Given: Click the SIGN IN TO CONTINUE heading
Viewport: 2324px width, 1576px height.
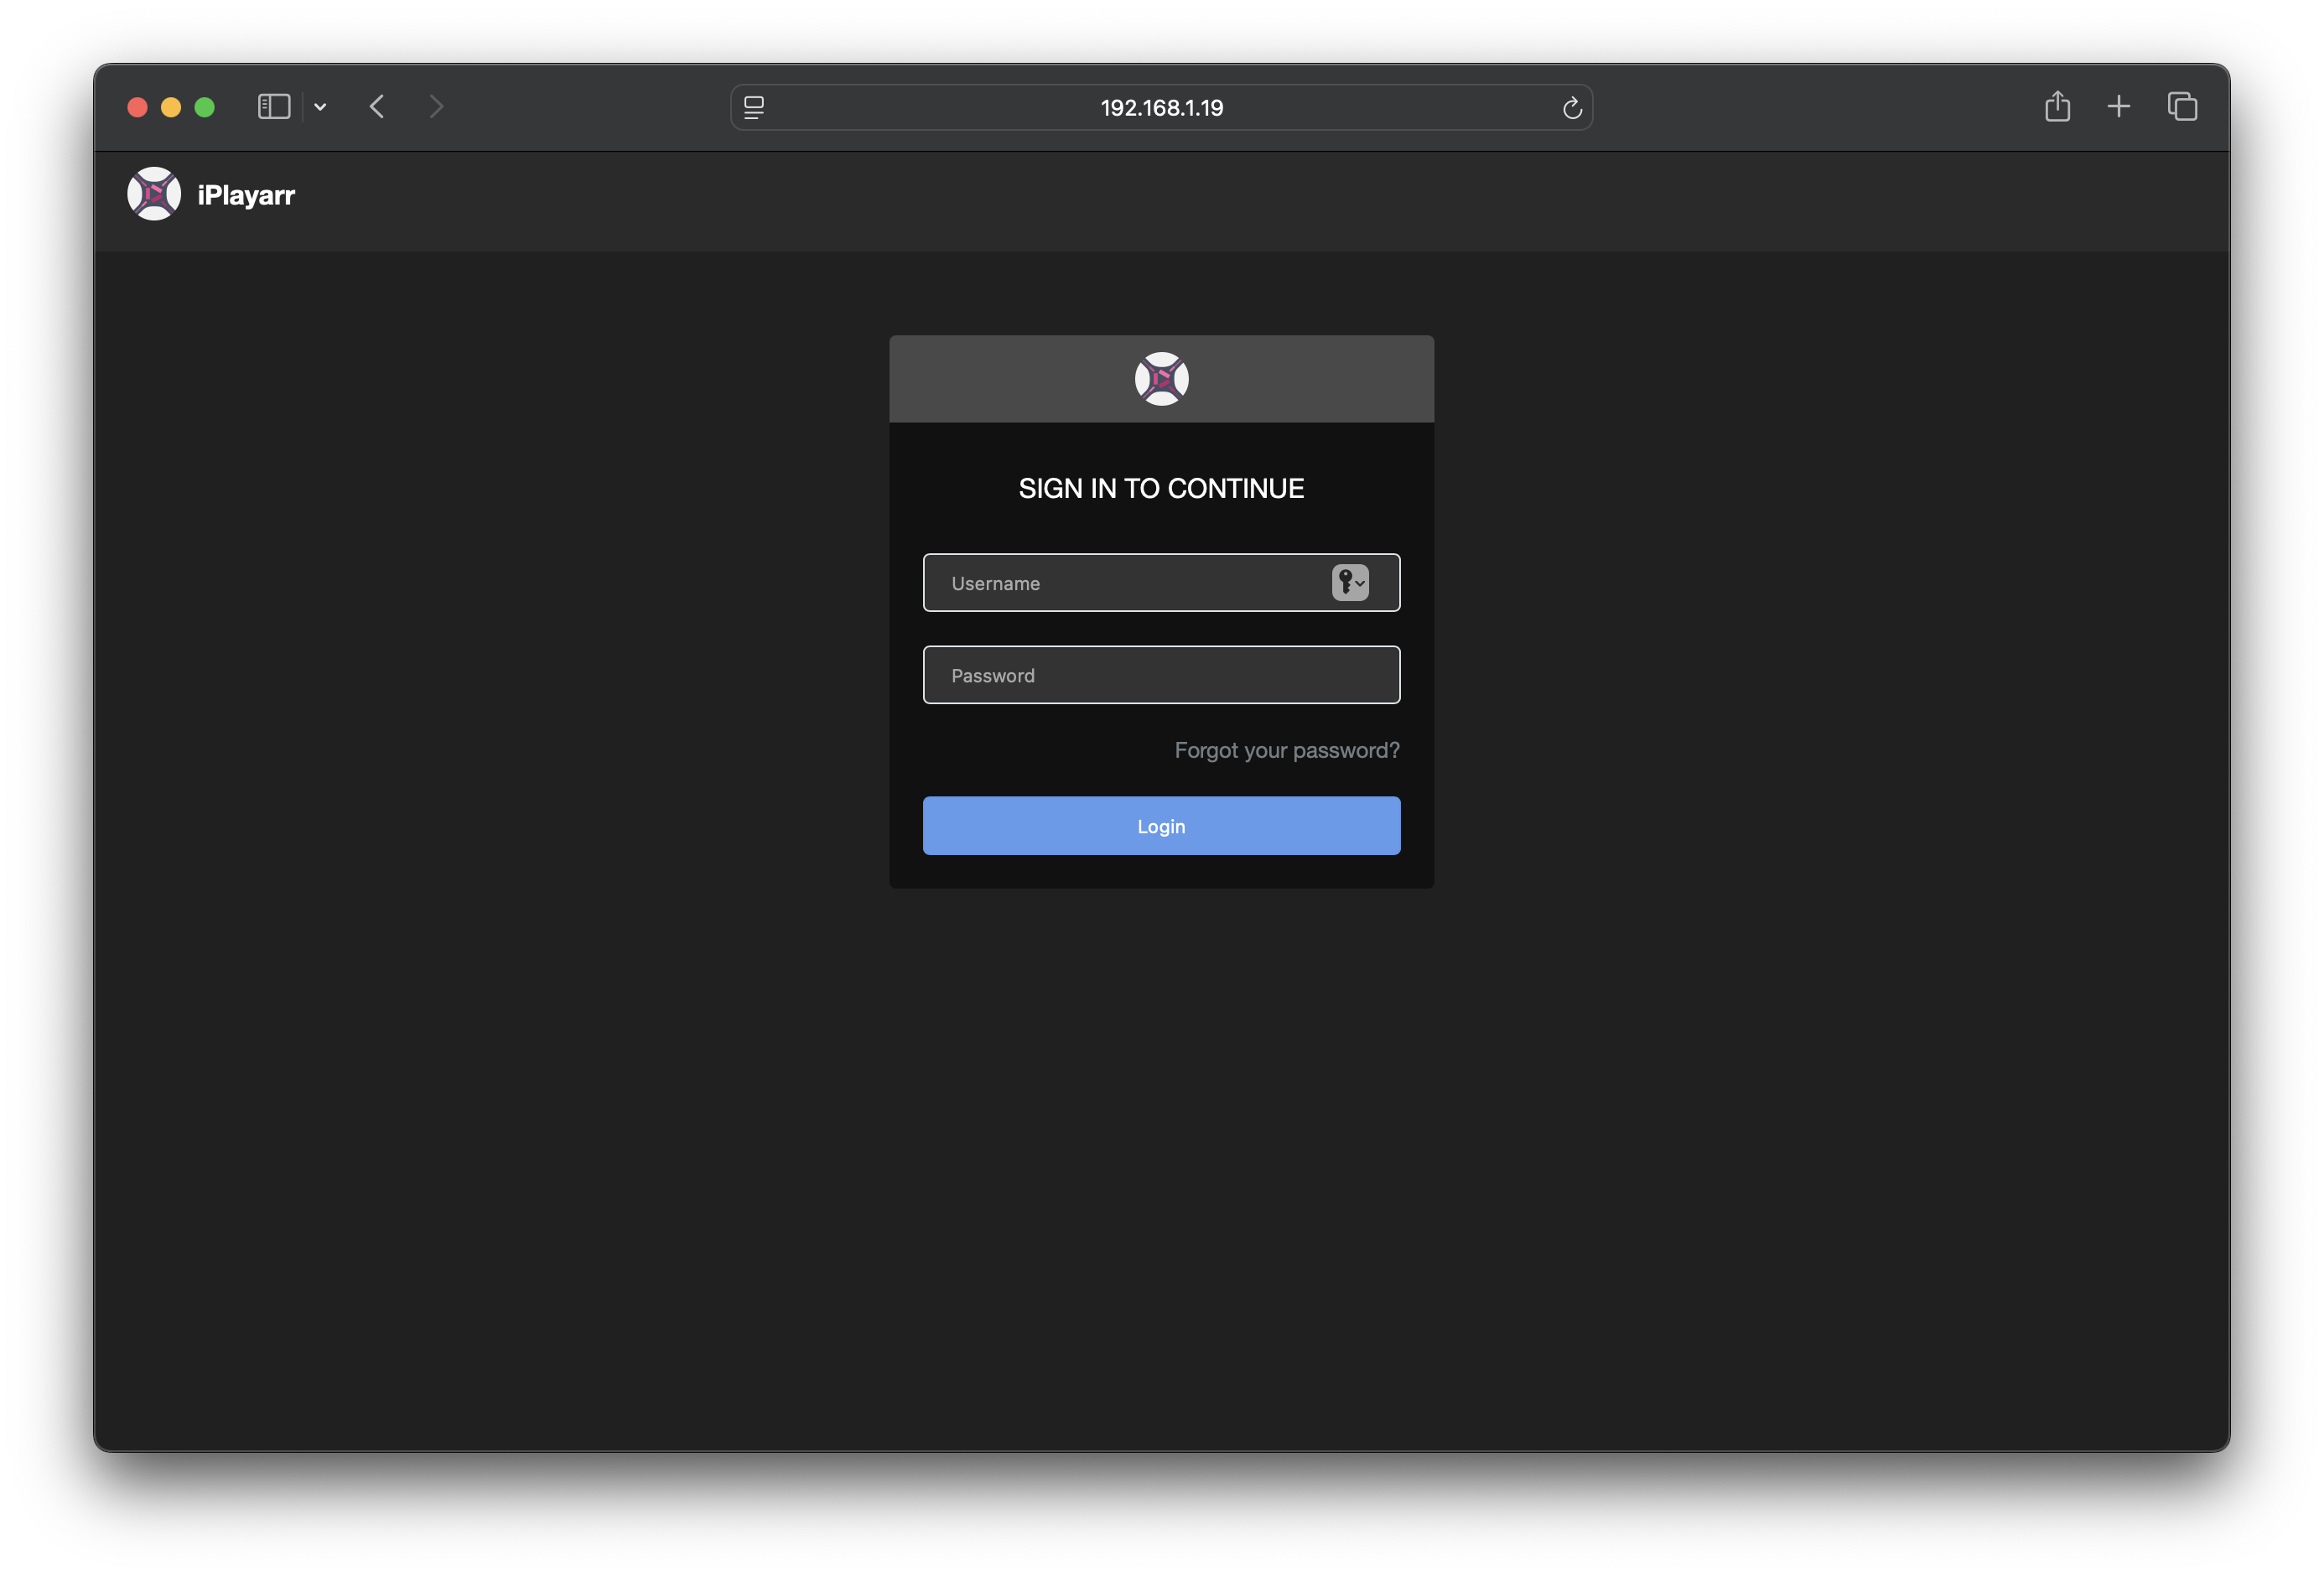Looking at the screenshot, I should (1161, 488).
